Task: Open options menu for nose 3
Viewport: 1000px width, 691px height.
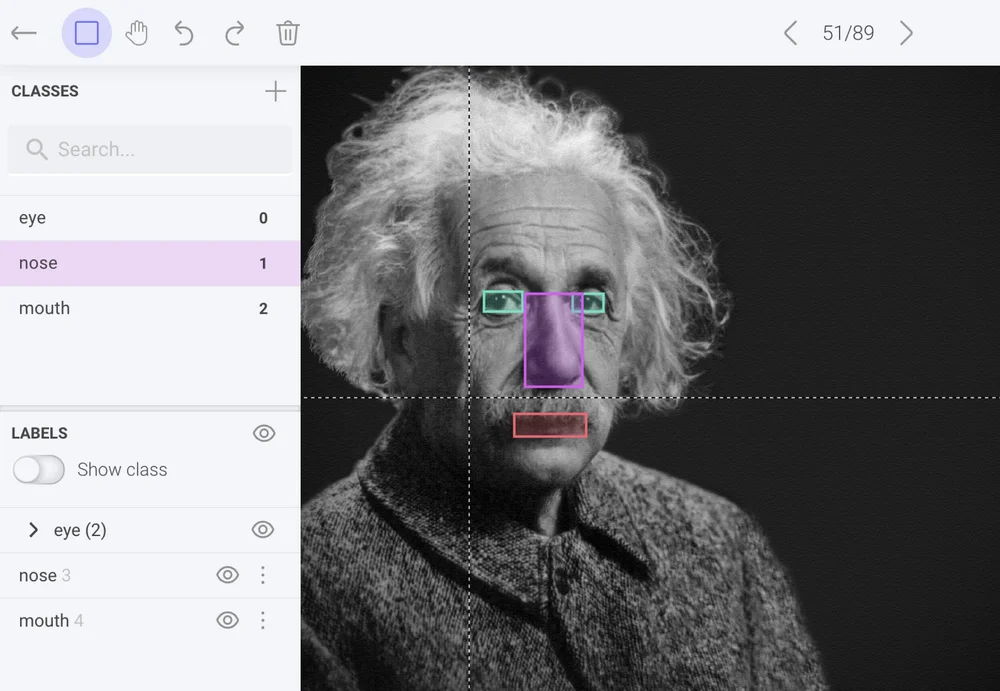Action: tap(263, 575)
